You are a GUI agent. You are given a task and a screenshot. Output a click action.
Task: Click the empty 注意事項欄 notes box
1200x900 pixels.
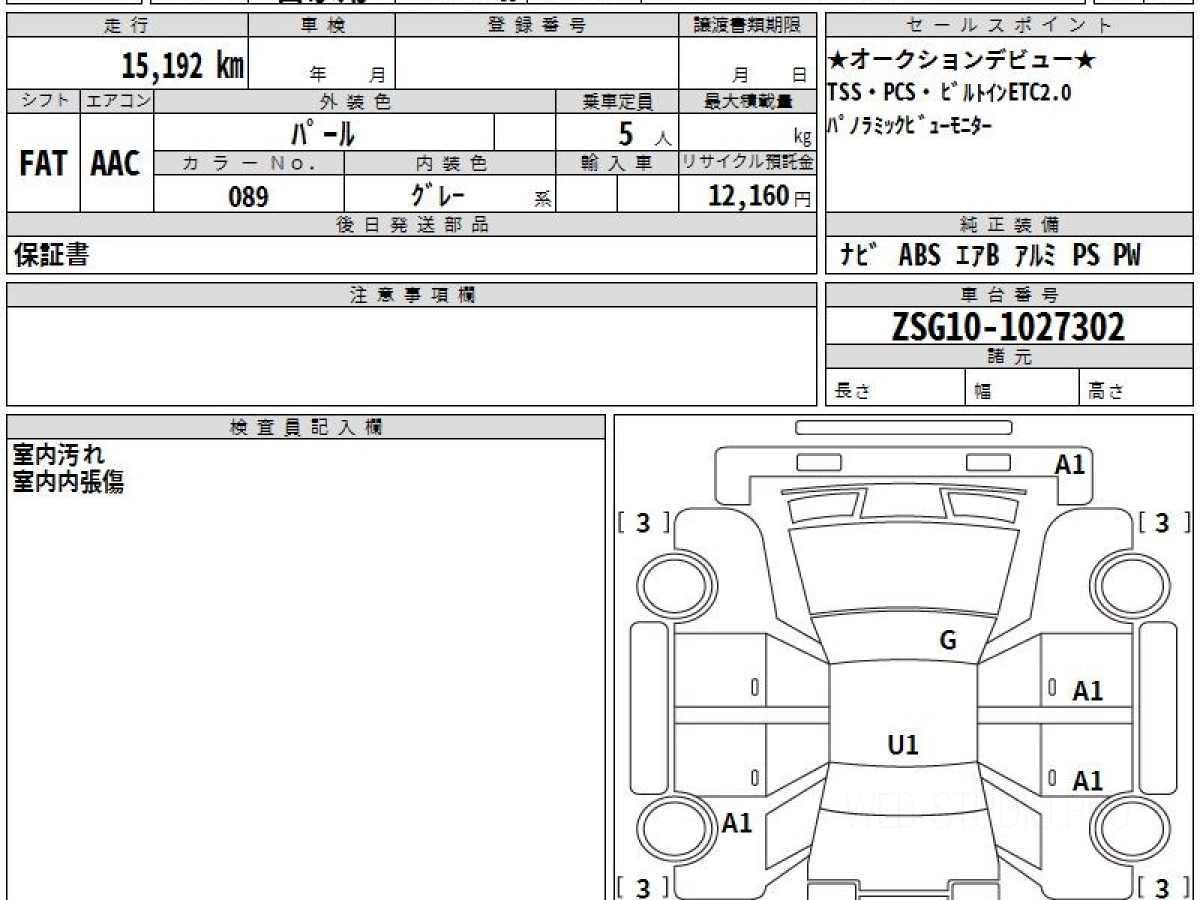(411, 356)
